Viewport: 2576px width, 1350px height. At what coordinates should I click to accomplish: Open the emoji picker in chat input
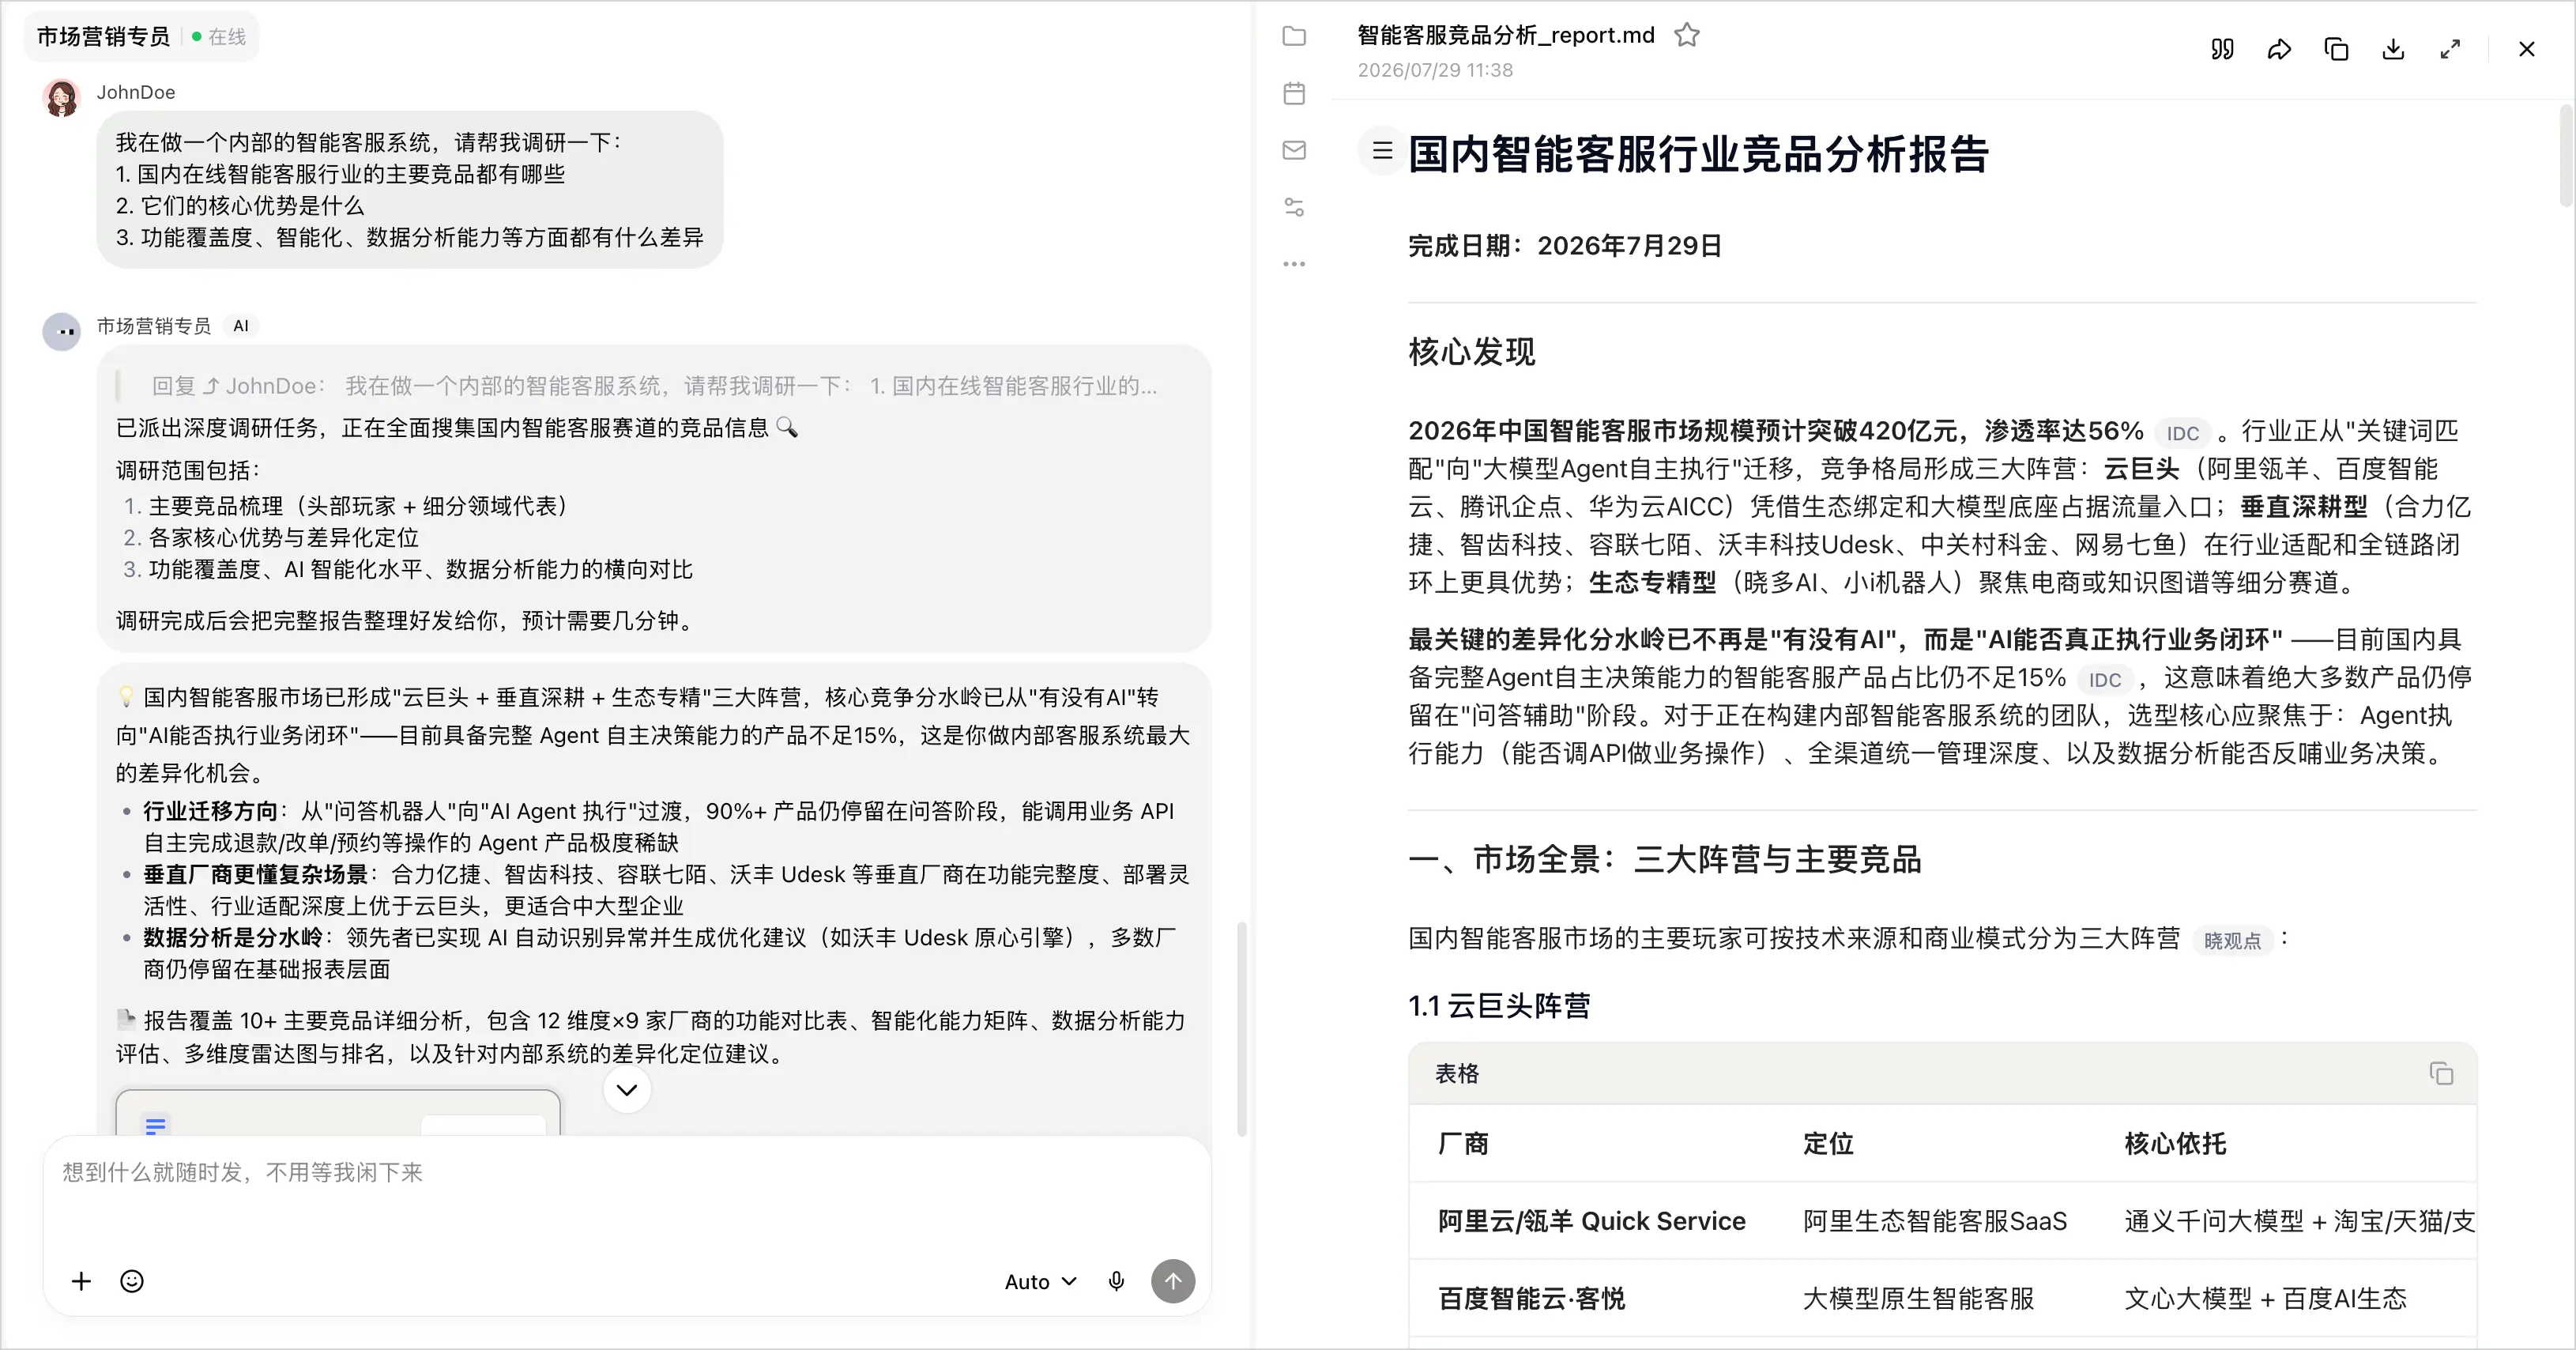click(x=132, y=1281)
